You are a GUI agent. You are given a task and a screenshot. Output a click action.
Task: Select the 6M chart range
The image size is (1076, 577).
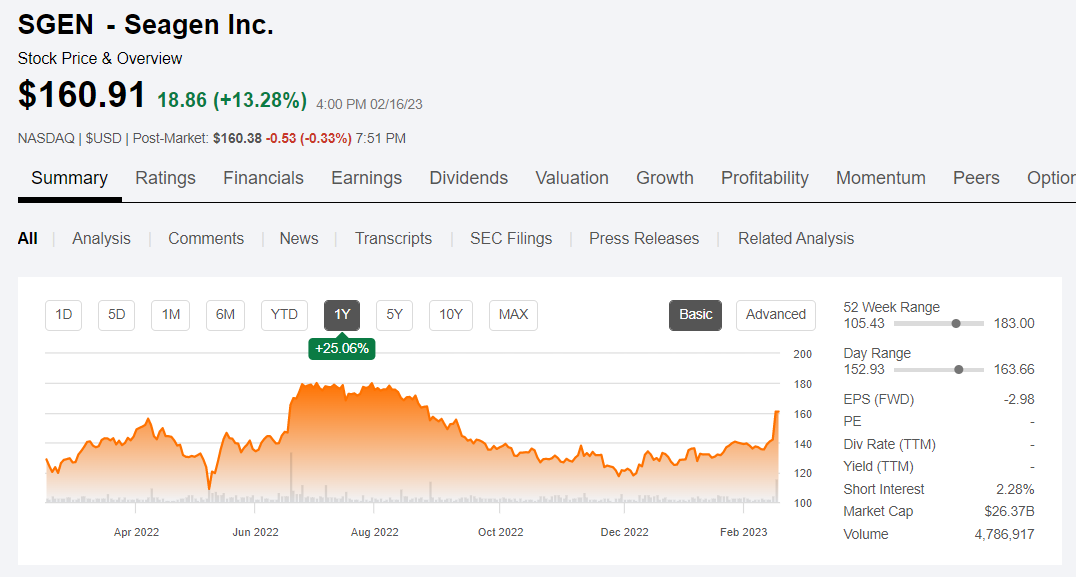[225, 315]
